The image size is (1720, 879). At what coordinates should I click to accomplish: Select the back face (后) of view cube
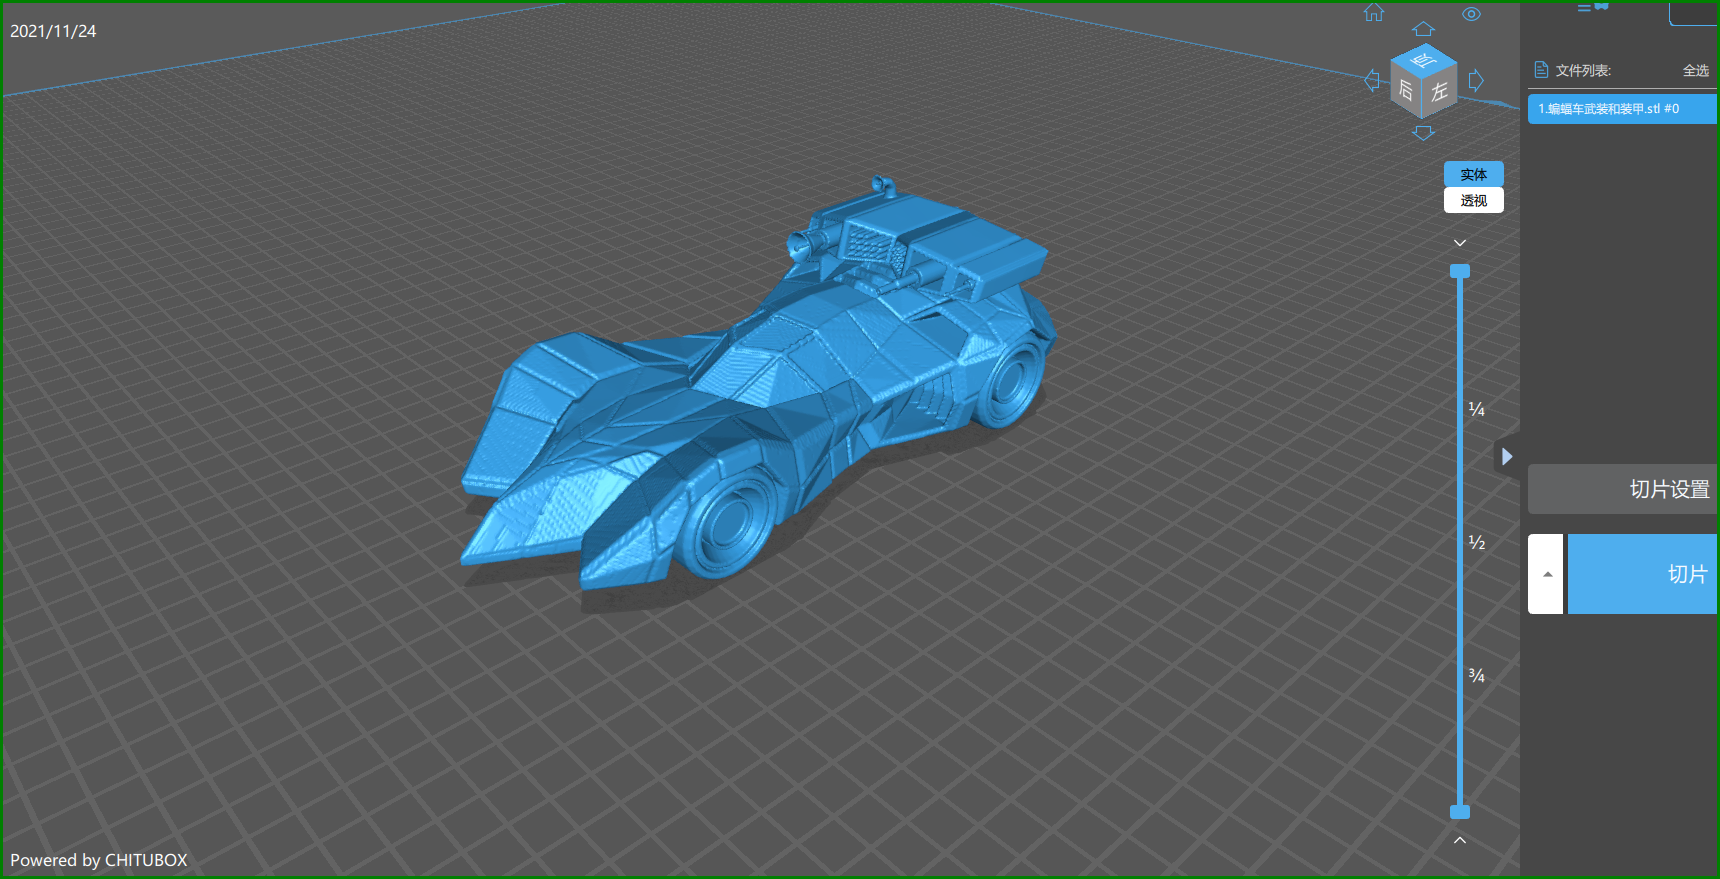point(1405,91)
